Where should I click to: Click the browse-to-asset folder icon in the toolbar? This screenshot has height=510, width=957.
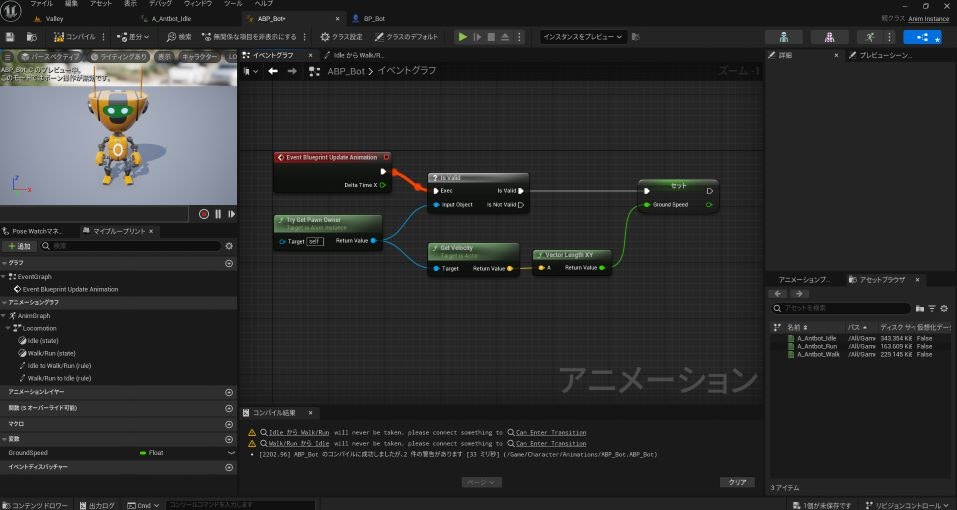tap(32, 37)
